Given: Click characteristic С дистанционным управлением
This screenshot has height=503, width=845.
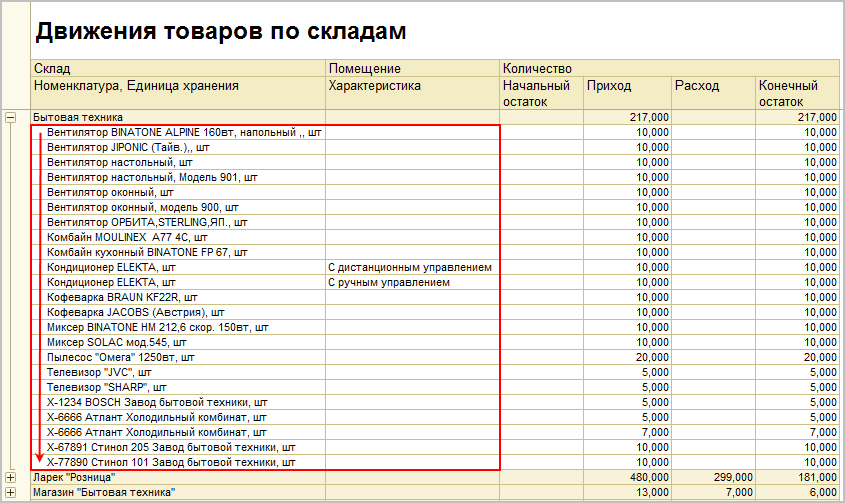Looking at the screenshot, I should click(410, 267).
